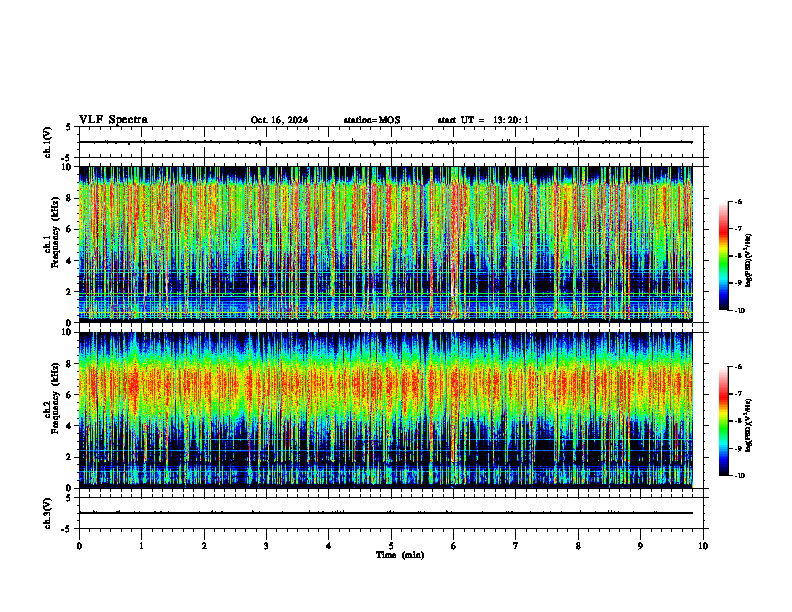Image resolution: width=792 pixels, height=612 pixels.
Task: Click the upper colorbar's log(PSD) unit label
Action: click(749, 261)
